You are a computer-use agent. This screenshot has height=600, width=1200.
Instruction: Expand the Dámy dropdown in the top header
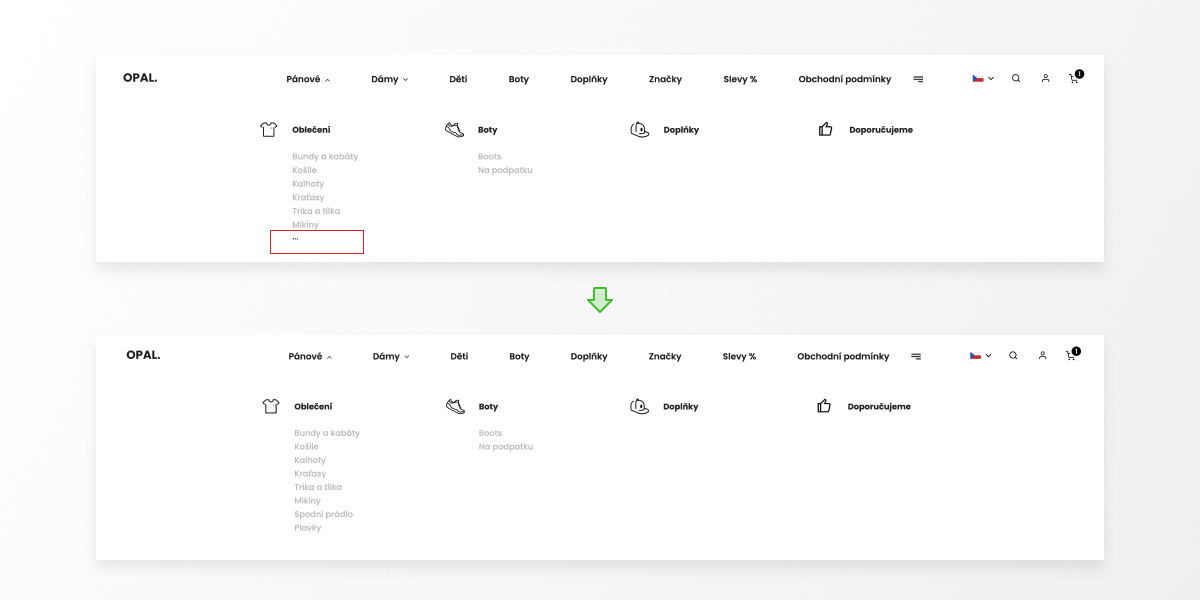point(390,79)
